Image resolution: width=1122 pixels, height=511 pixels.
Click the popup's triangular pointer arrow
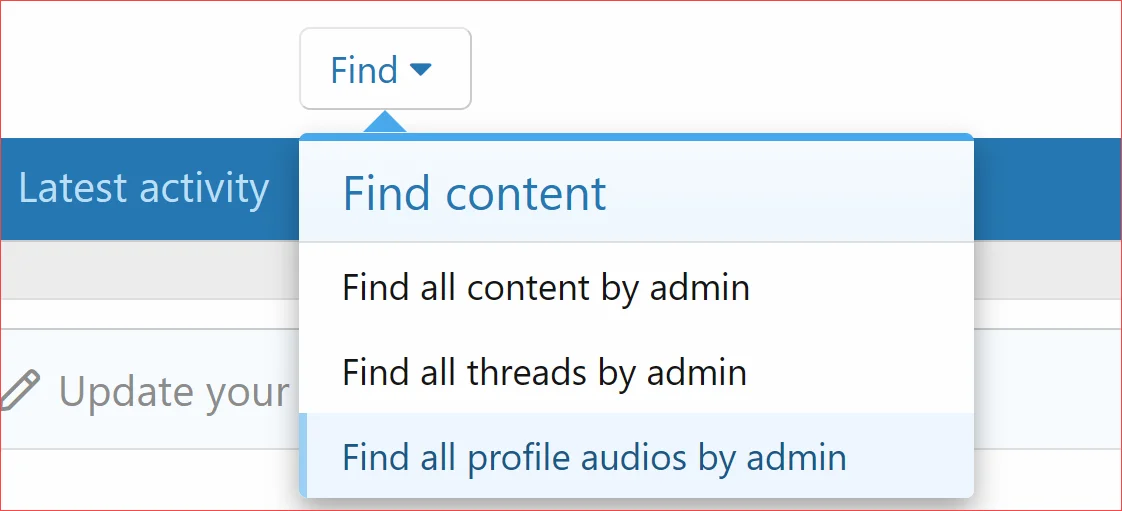click(x=385, y=123)
